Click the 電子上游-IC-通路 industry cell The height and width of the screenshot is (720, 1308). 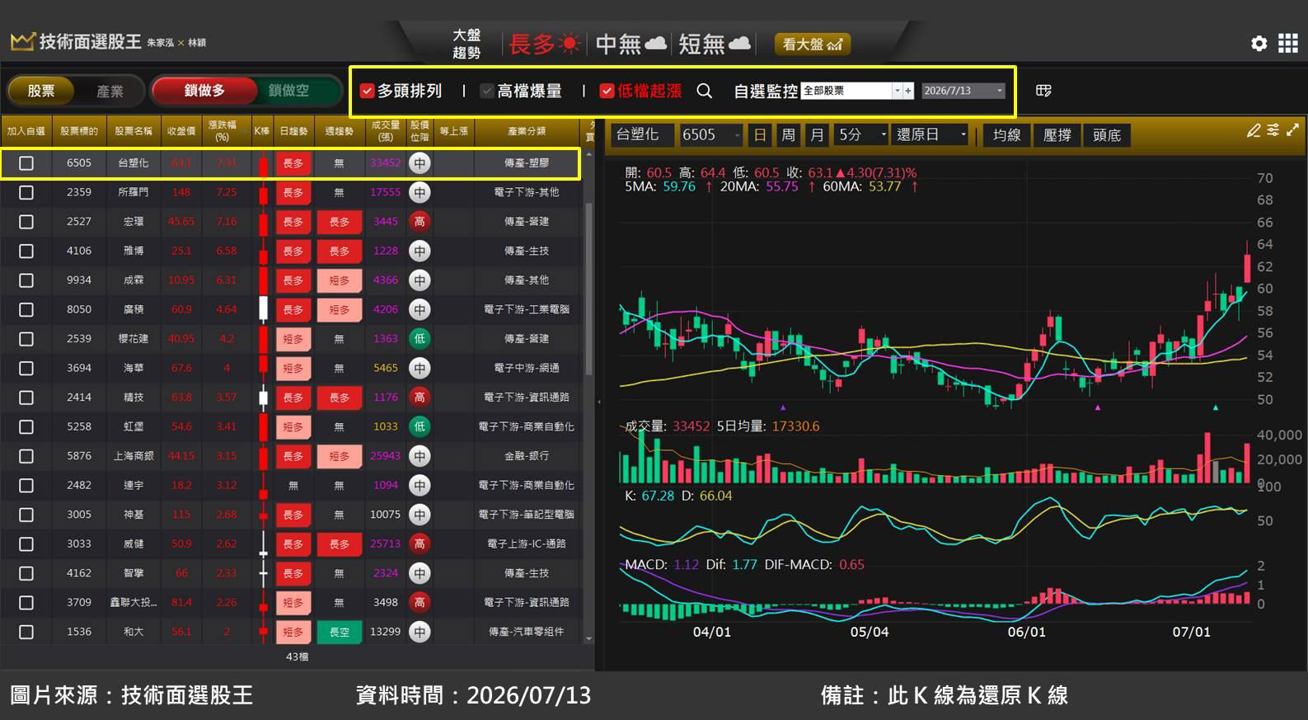[526, 544]
